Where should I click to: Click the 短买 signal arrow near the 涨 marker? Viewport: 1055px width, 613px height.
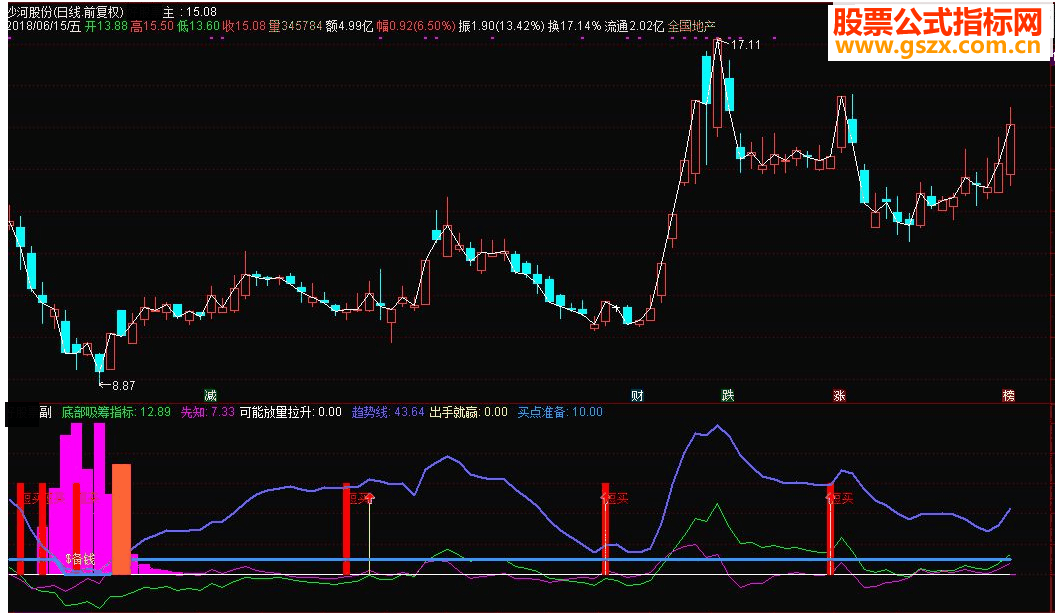click(839, 498)
